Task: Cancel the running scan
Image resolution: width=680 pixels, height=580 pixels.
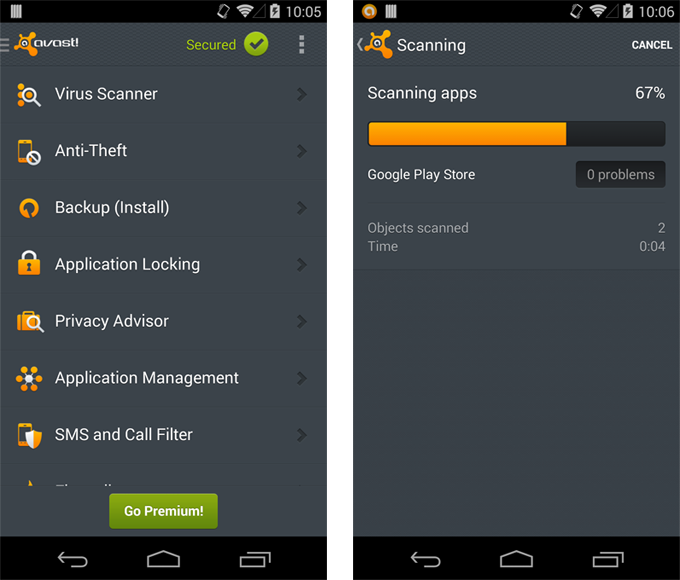Action: click(651, 46)
